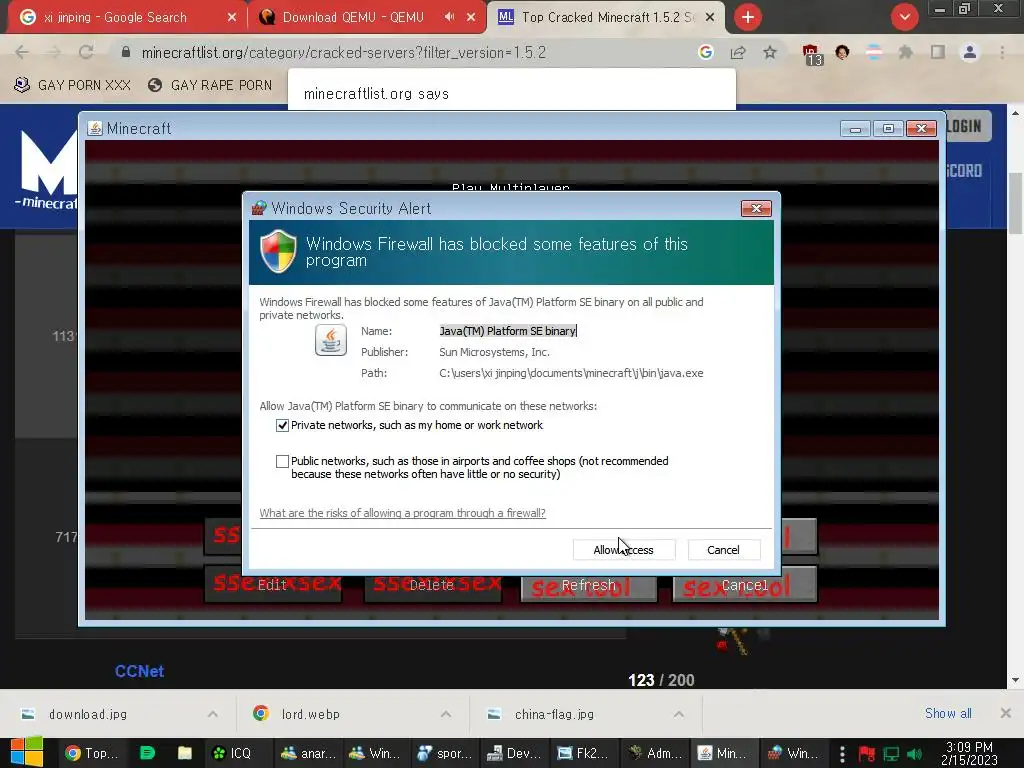Screen dimensions: 1024x768
Task: Switch to Adm... taskbar window
Action: [x=654, y=753]
